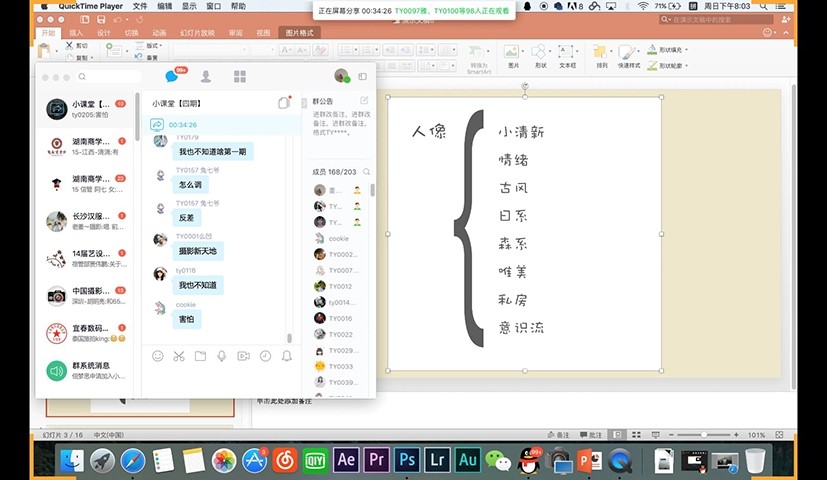Click the zoom out minus button in status bar

click(x=671, y=435)
